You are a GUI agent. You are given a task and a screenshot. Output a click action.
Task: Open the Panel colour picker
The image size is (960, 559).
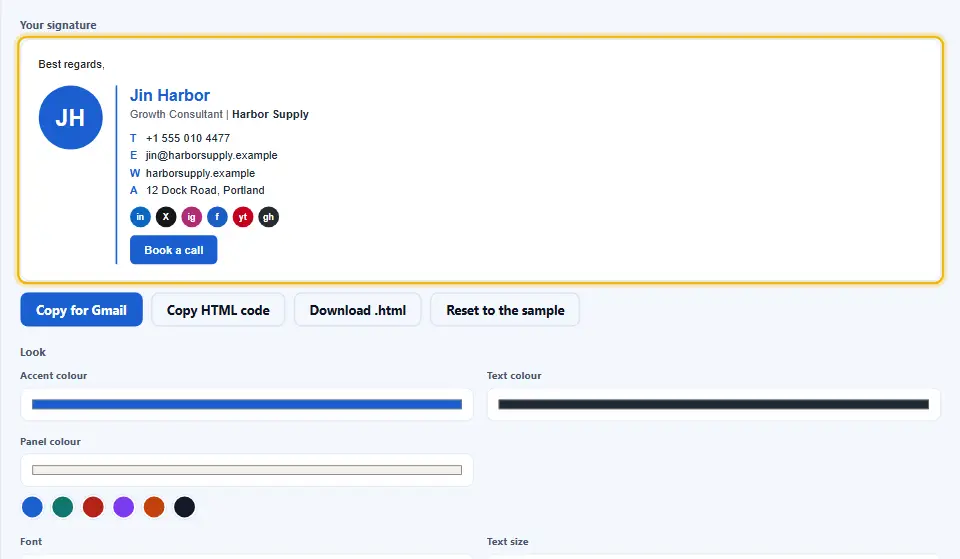(x=247, y=470)
